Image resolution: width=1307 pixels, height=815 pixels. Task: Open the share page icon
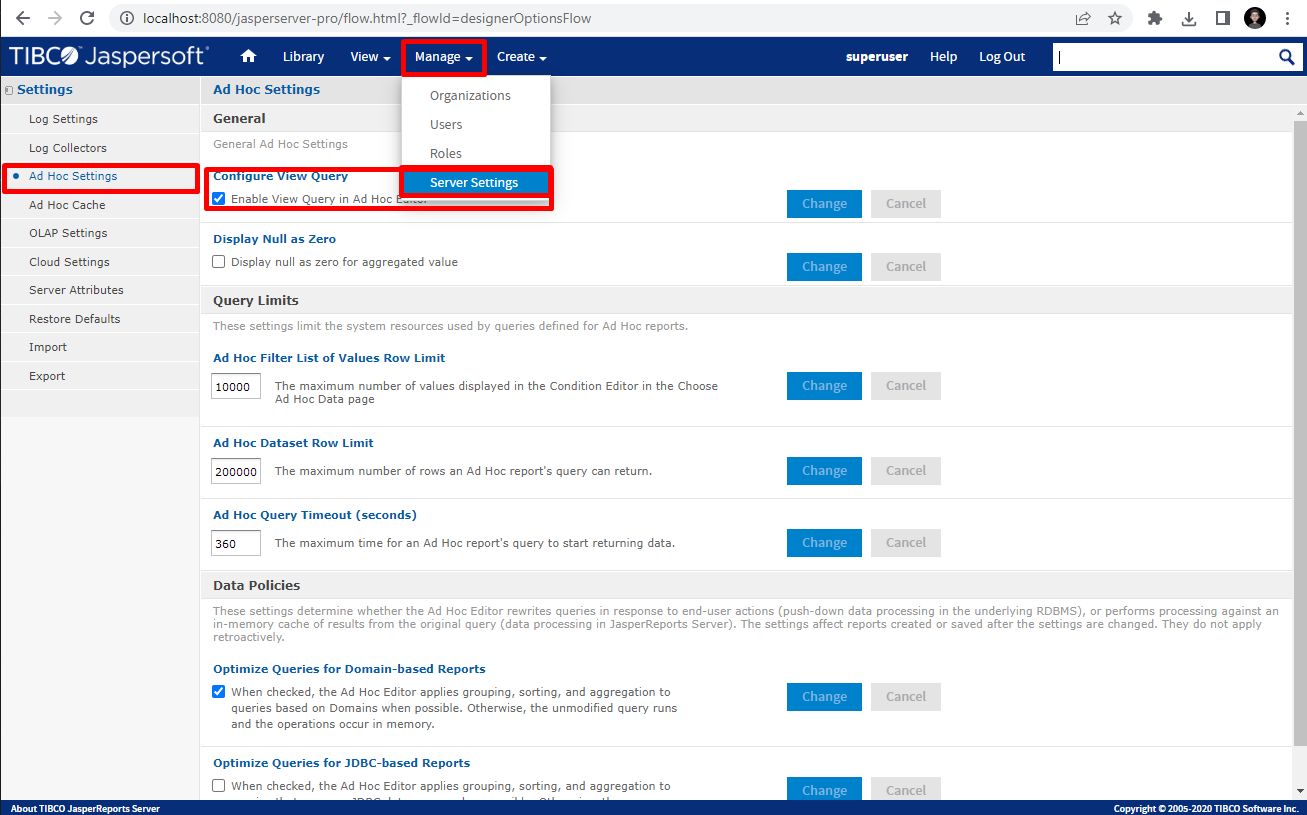(1083, 18)
